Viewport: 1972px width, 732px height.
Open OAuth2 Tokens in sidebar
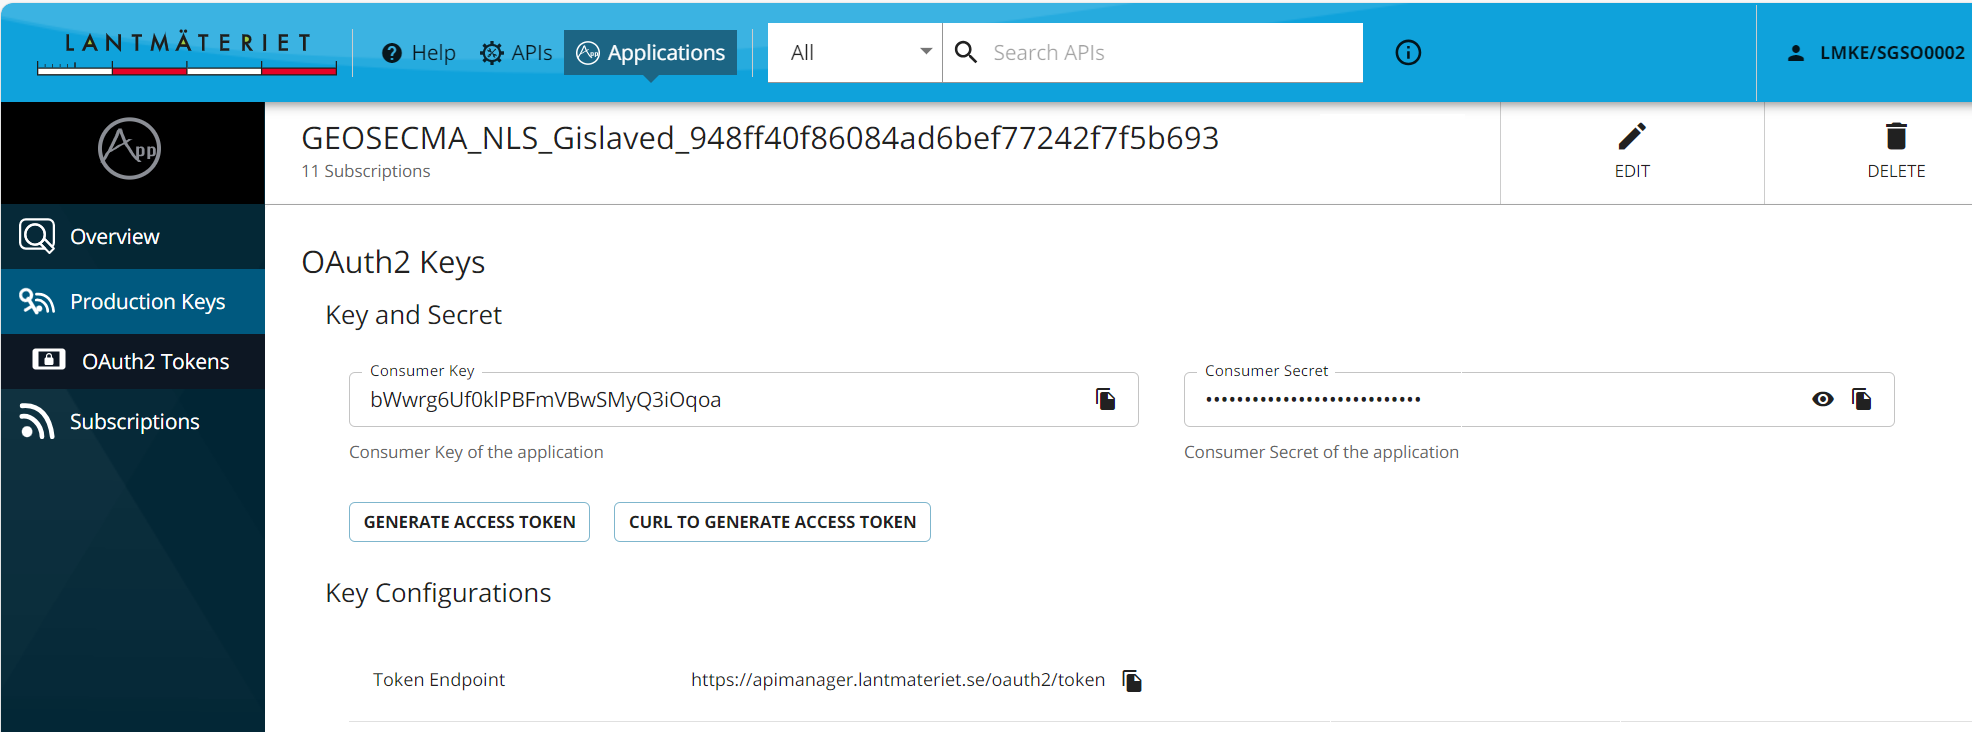tap(155, 362)
